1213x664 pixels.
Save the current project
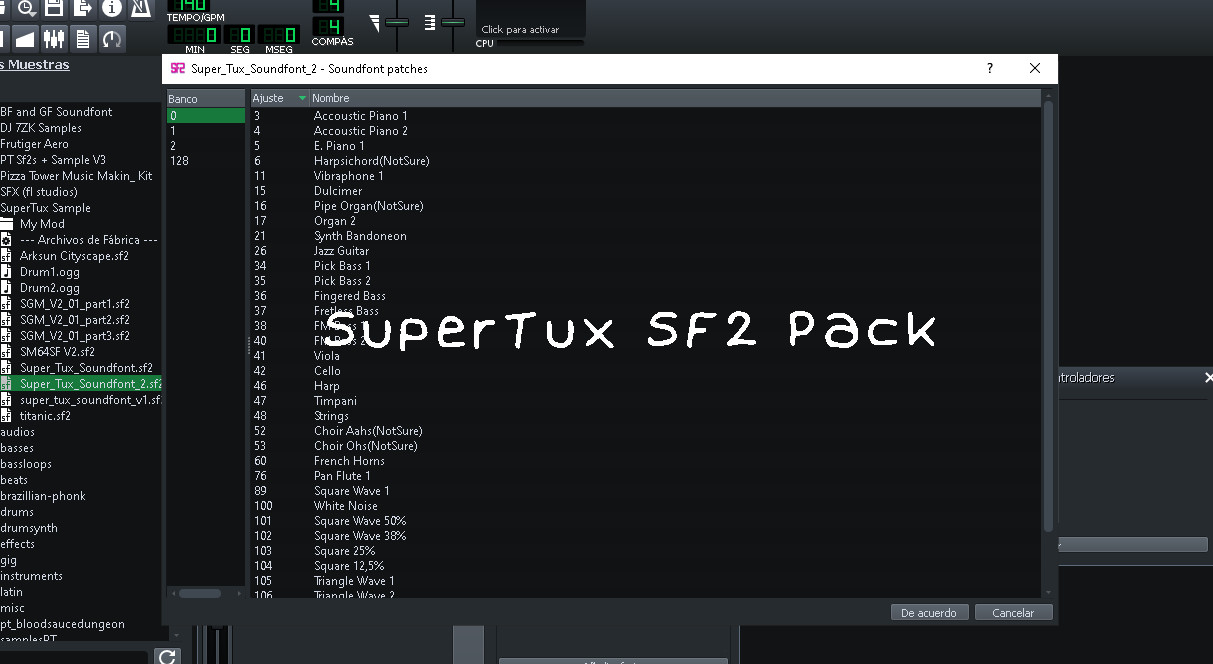point(52,9)
